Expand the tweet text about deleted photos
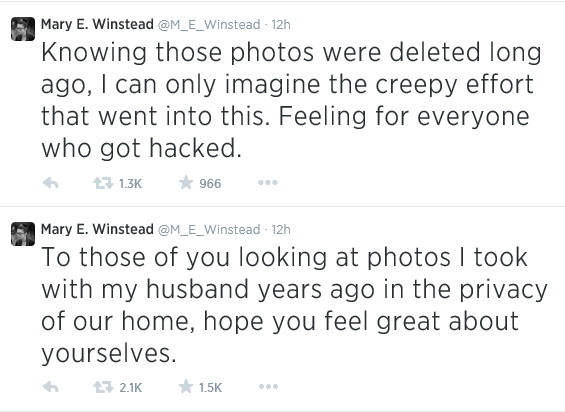Viewport: 565px width, 412px height. pyautogui.click(x=291, y=100)
